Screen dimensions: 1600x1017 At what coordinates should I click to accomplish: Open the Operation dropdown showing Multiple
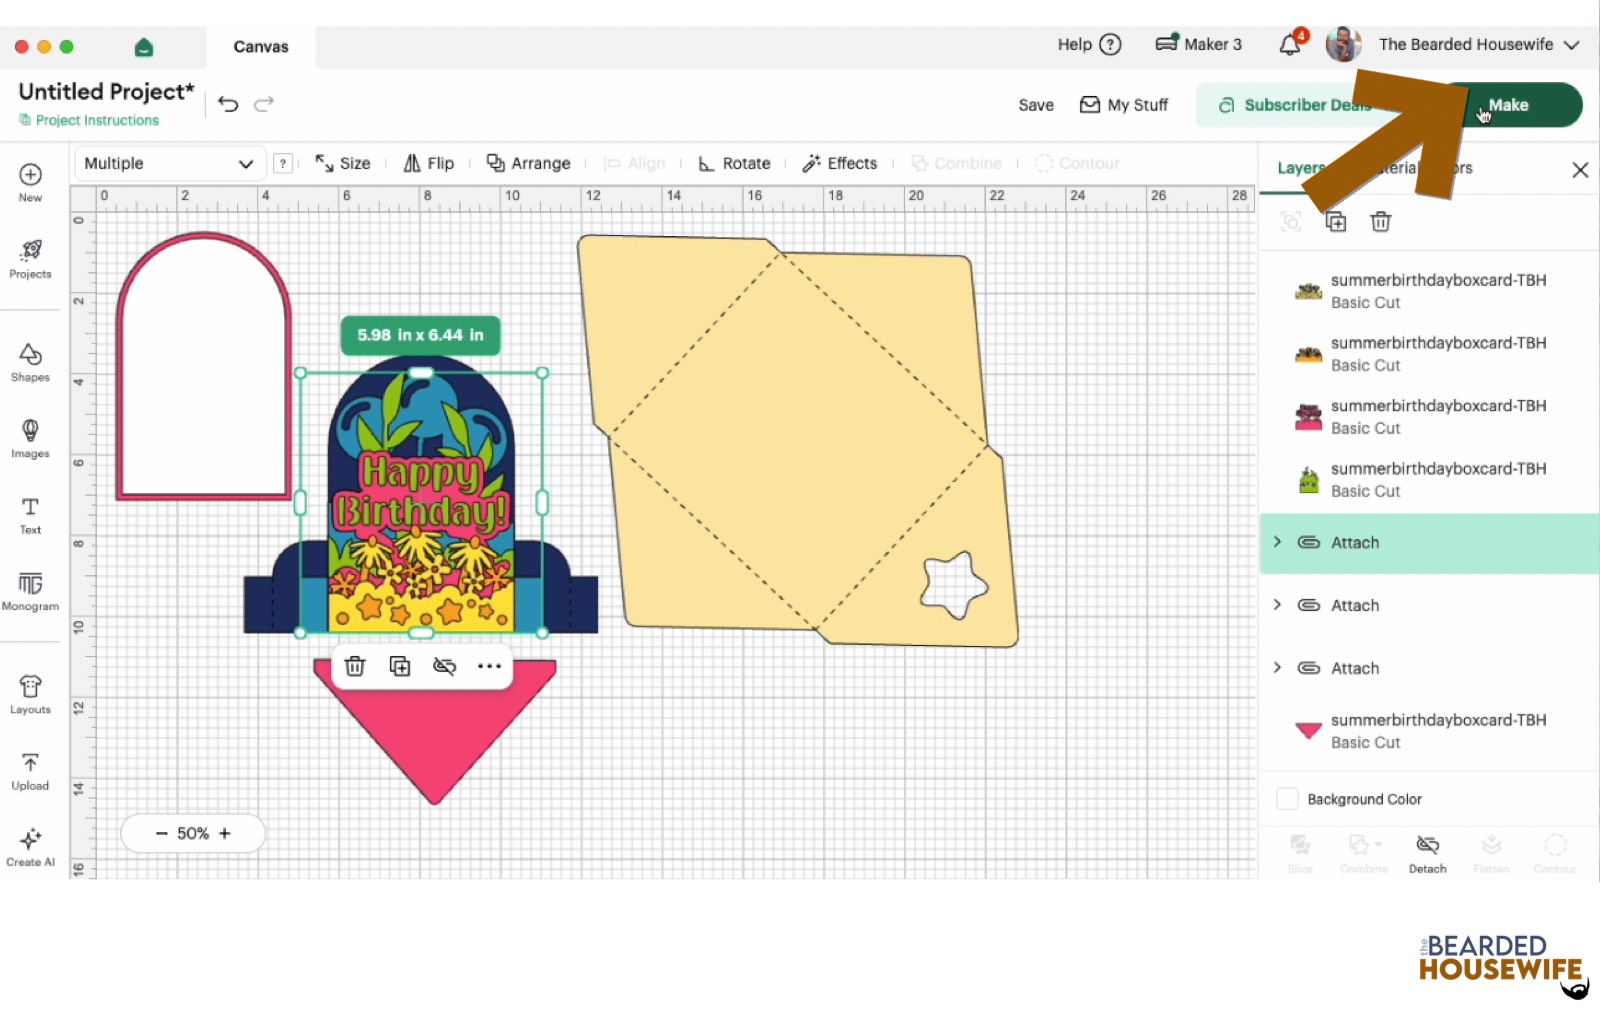(169, 163)
